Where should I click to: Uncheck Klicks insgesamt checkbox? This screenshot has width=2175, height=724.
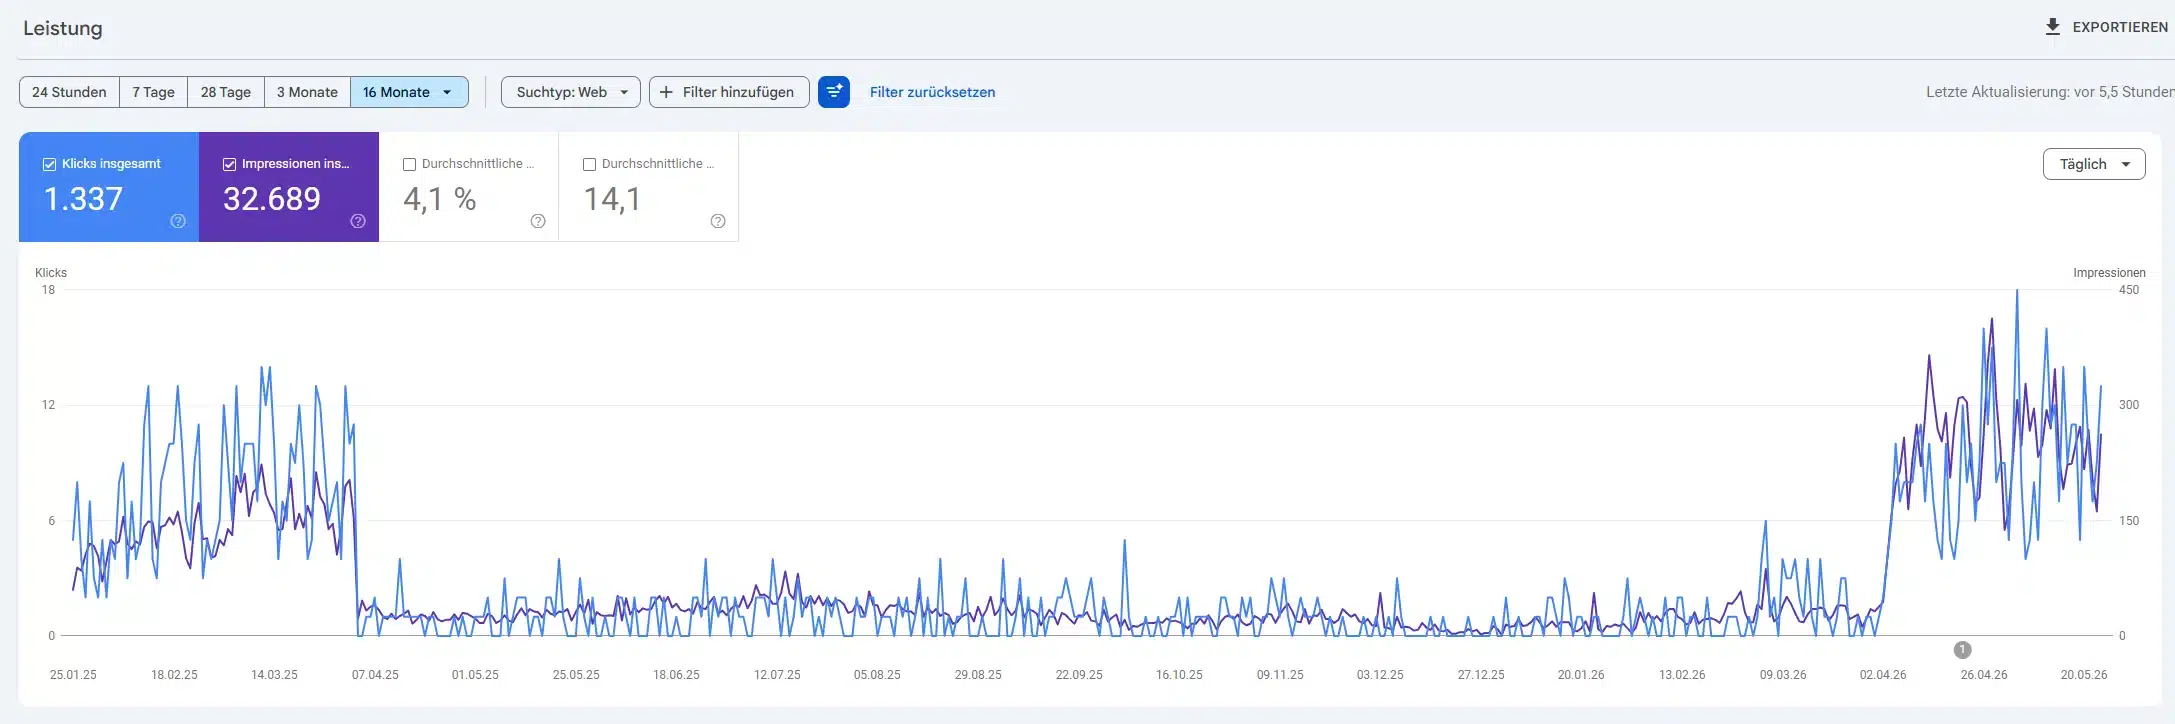49,164
